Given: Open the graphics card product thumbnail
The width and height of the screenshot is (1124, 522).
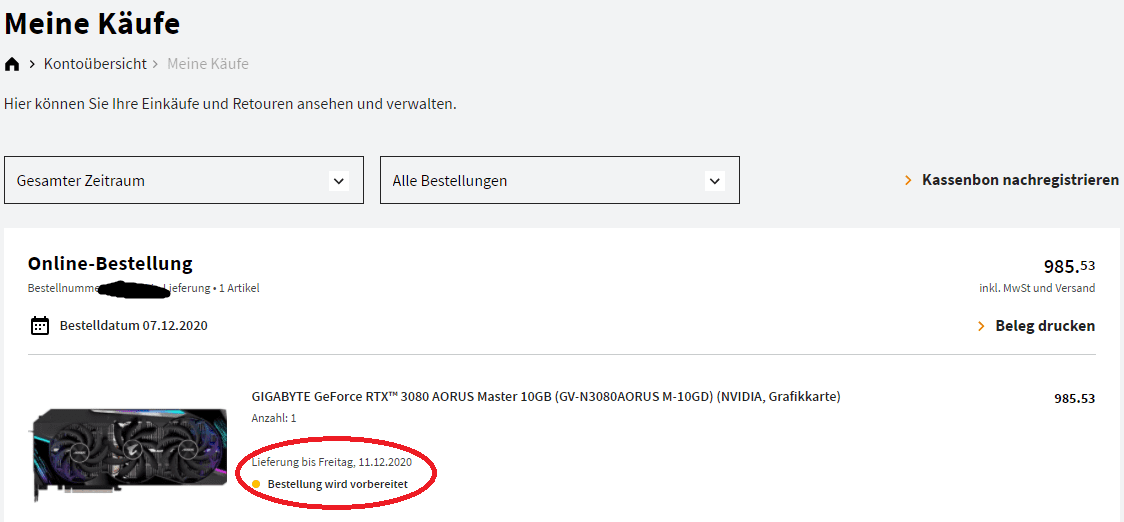Looking at the screenshot, I should click(x=130, y=455).
